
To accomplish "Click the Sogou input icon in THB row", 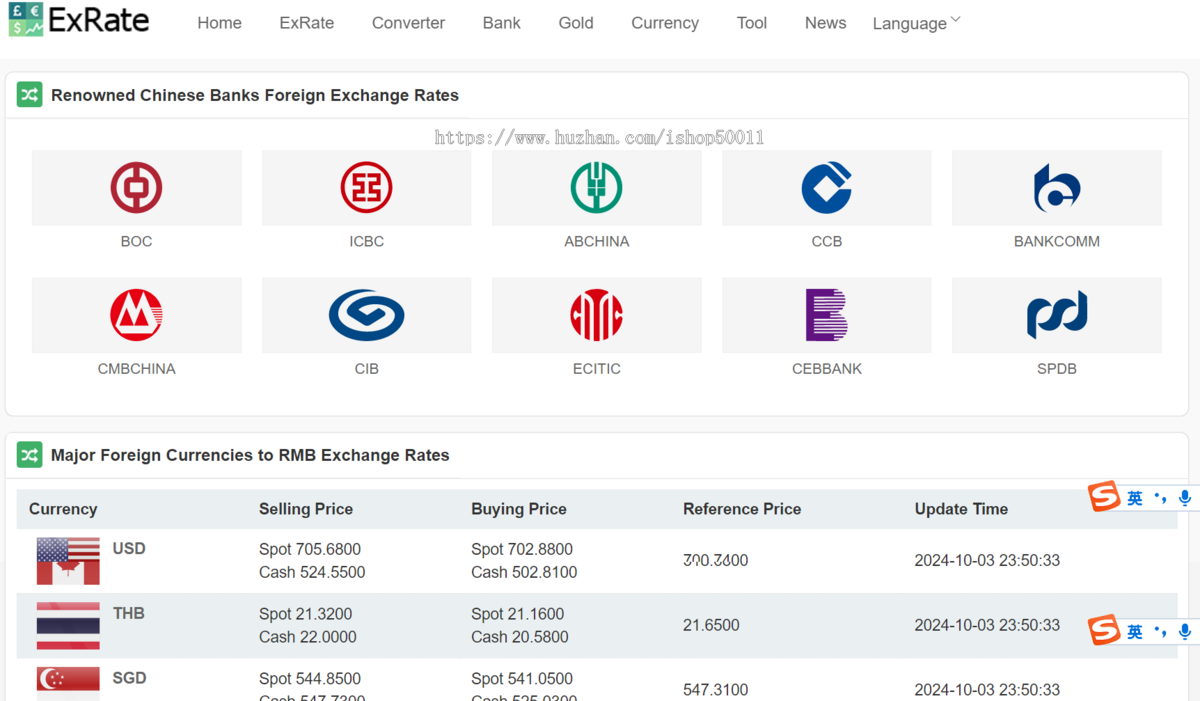I will point(1105,631).
